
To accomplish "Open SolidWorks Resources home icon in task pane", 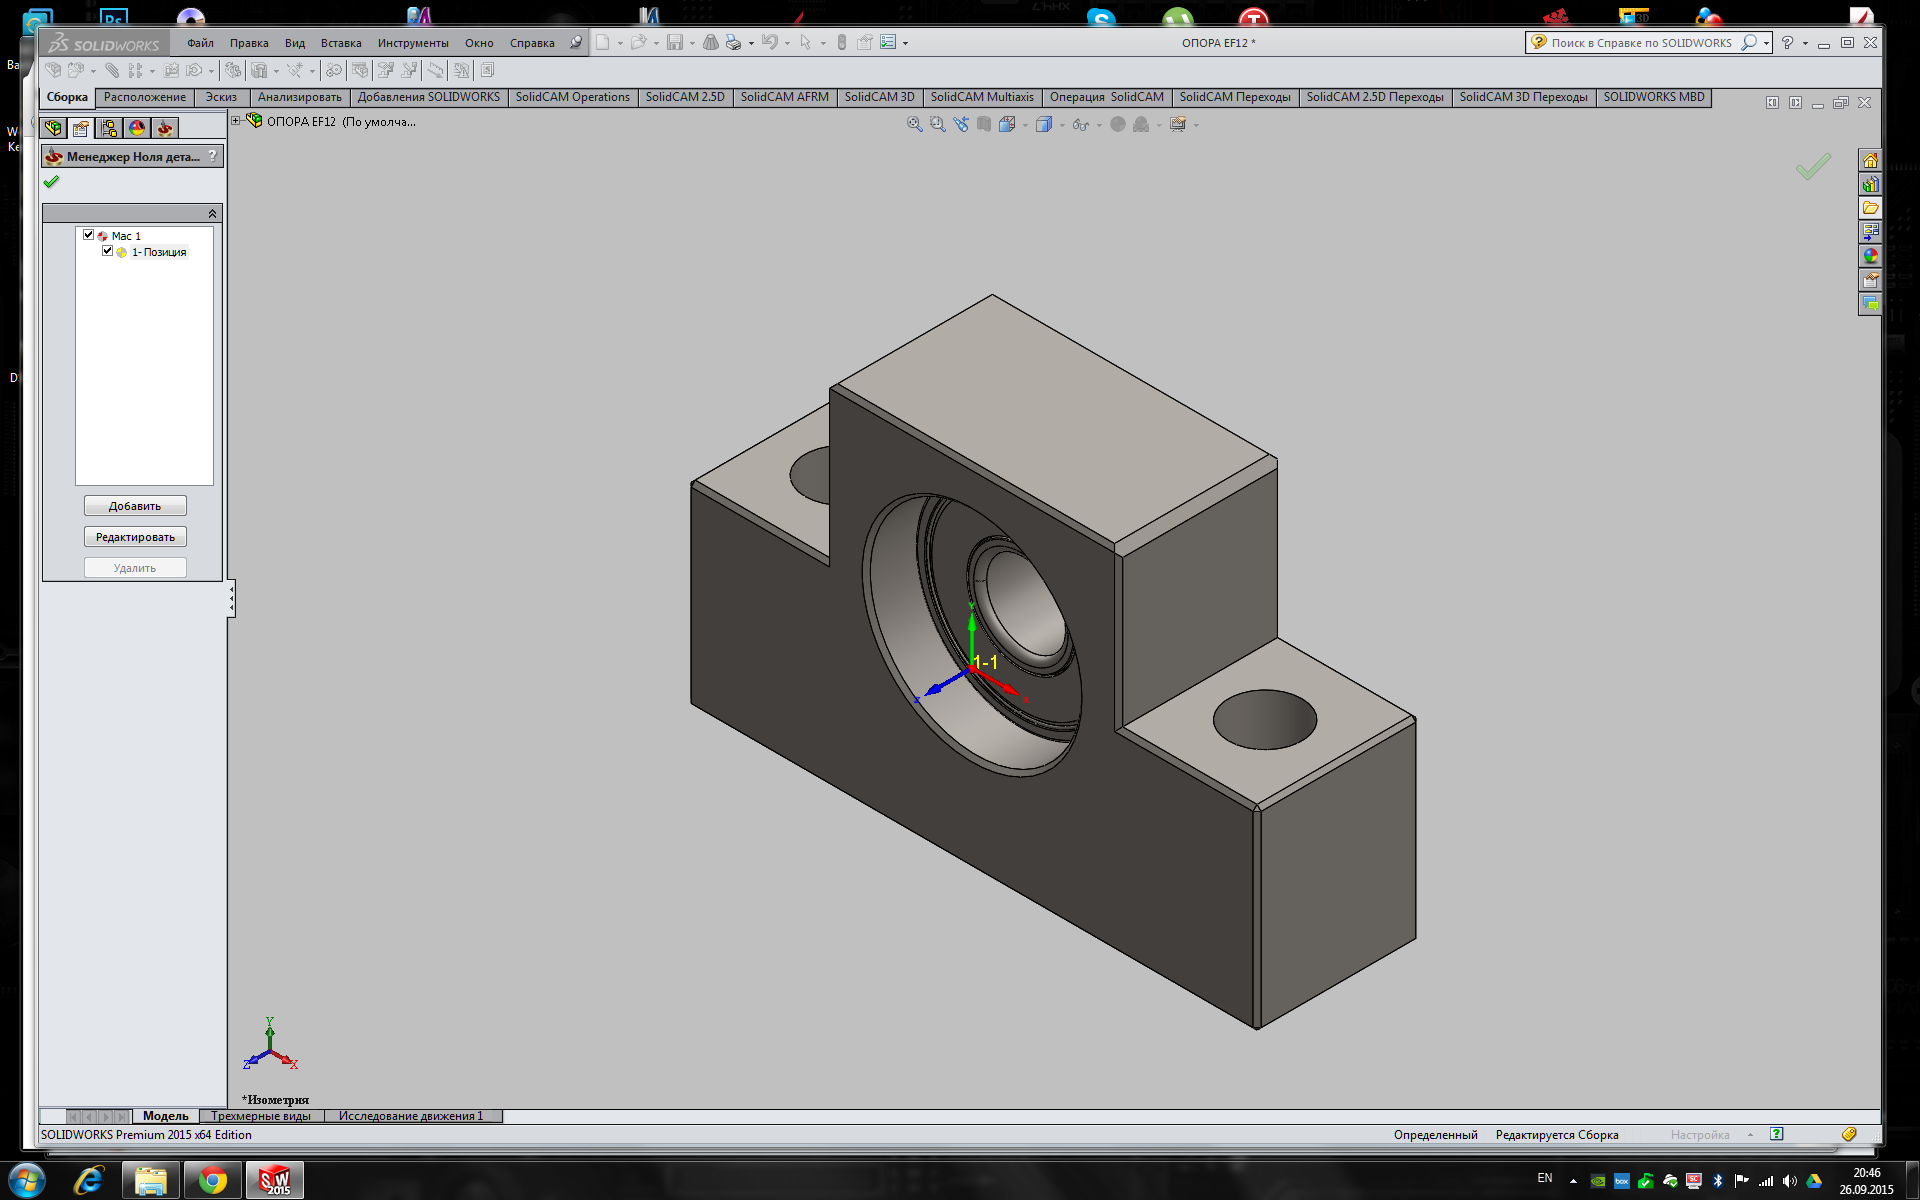I will coord(1870,160).
